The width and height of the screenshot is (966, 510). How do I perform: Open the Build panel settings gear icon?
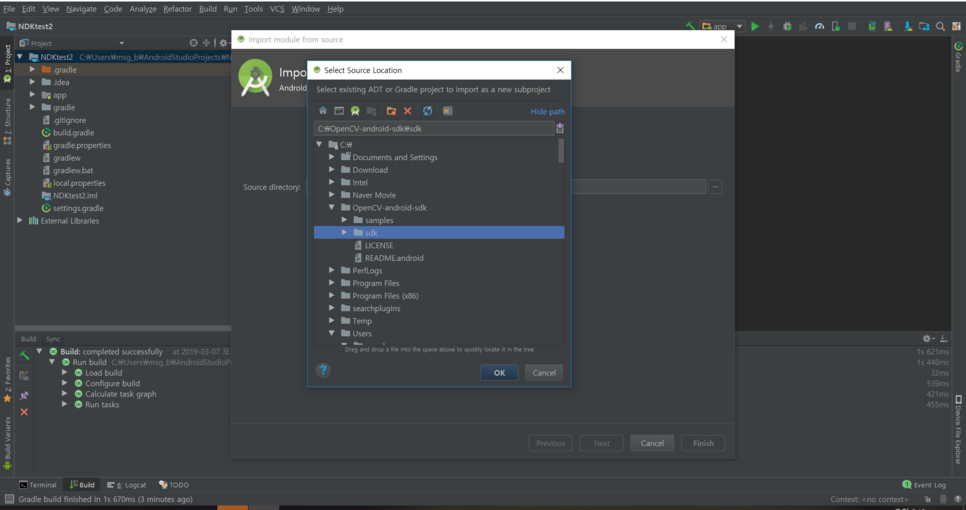pos(928,339)
